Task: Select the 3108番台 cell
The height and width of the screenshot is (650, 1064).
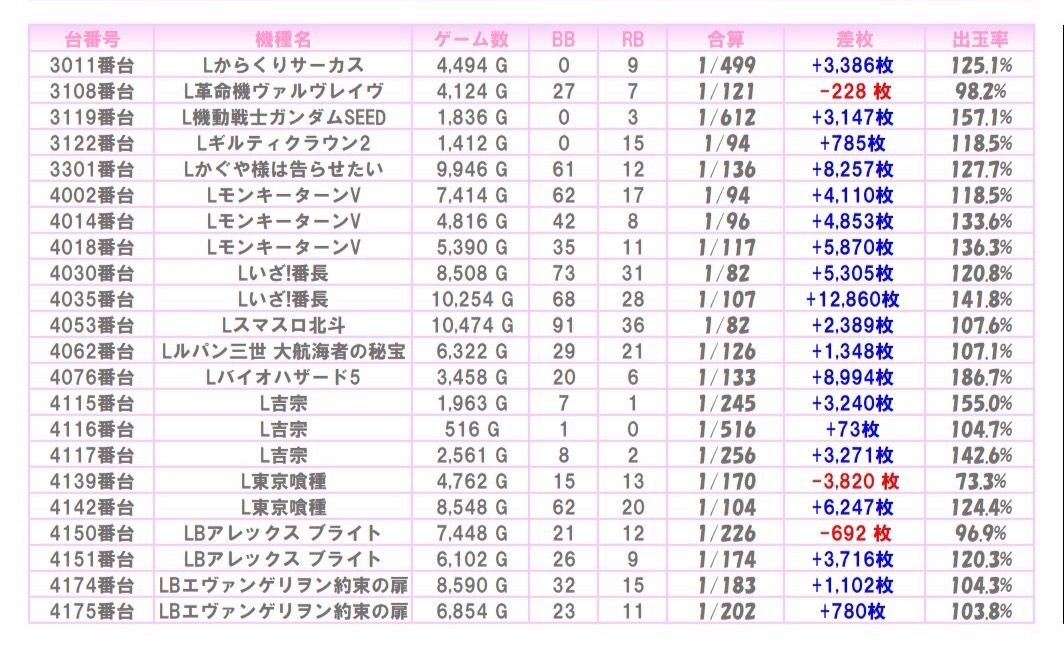Action: (x=92, y=91)
